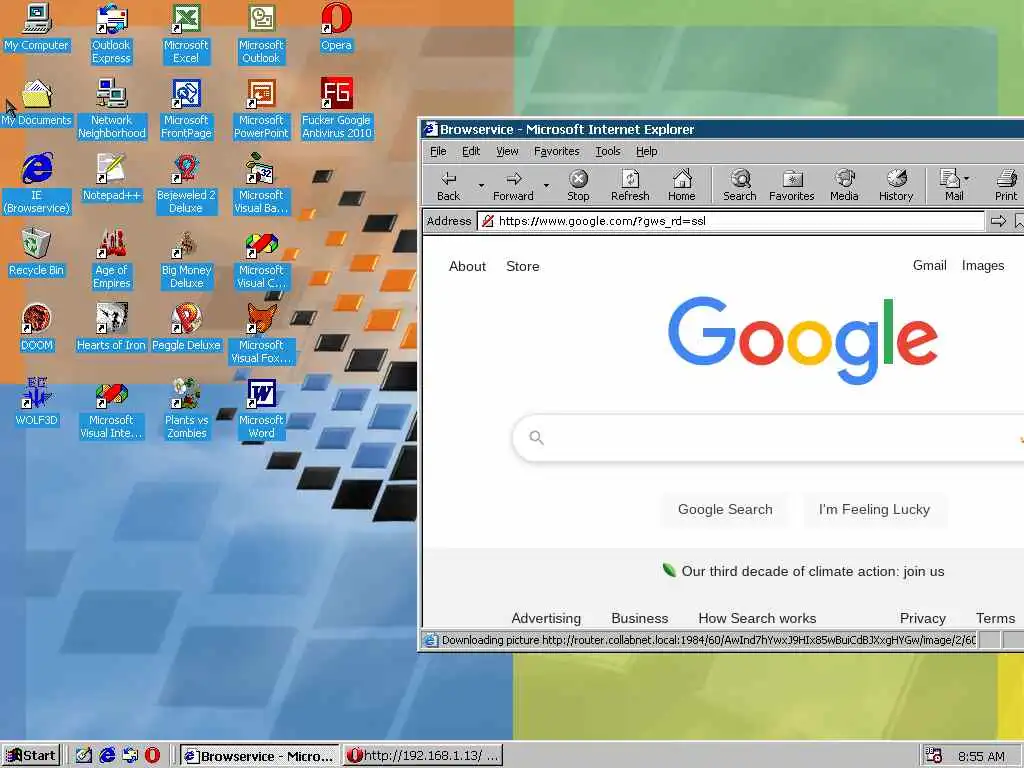Launch Opera from the quick launch bar
1024x768 pixels.
tap(152, 756)
